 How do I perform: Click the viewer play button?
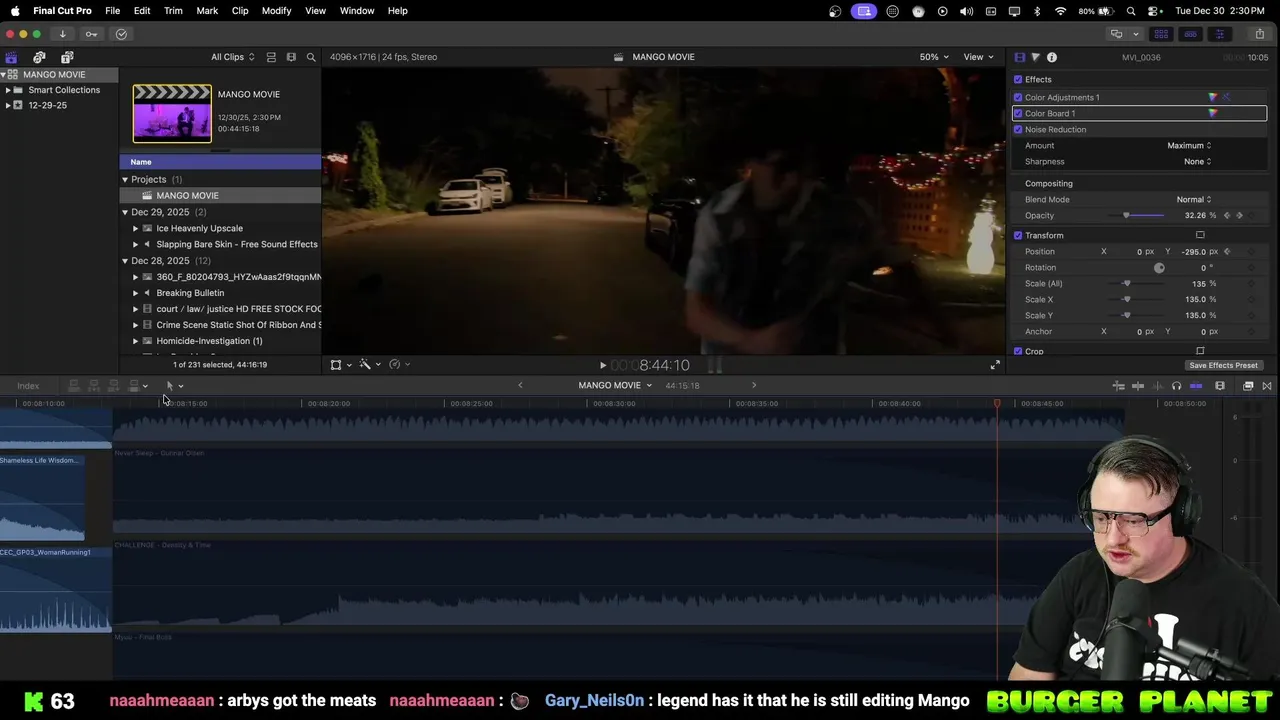coord(602,365)
